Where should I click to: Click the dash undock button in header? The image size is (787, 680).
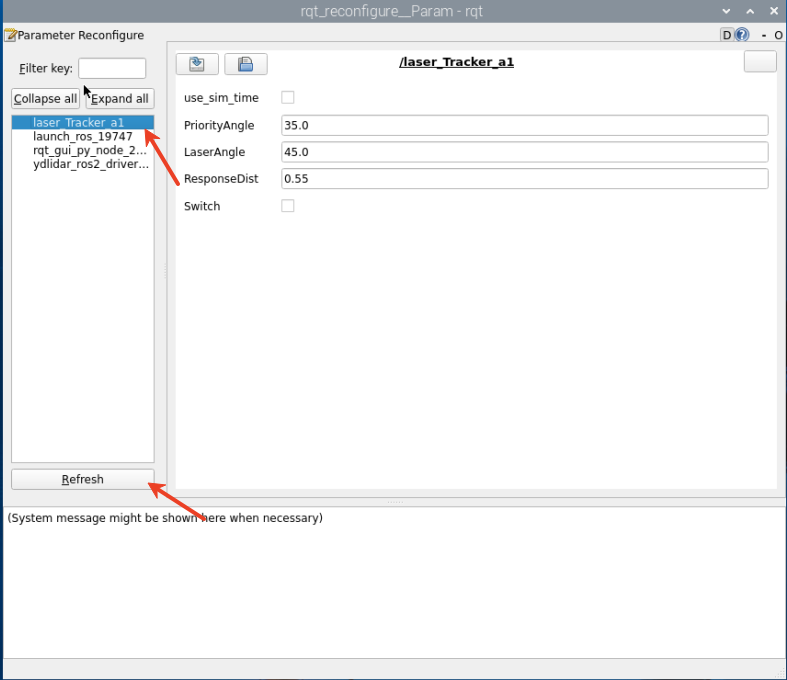764,35
